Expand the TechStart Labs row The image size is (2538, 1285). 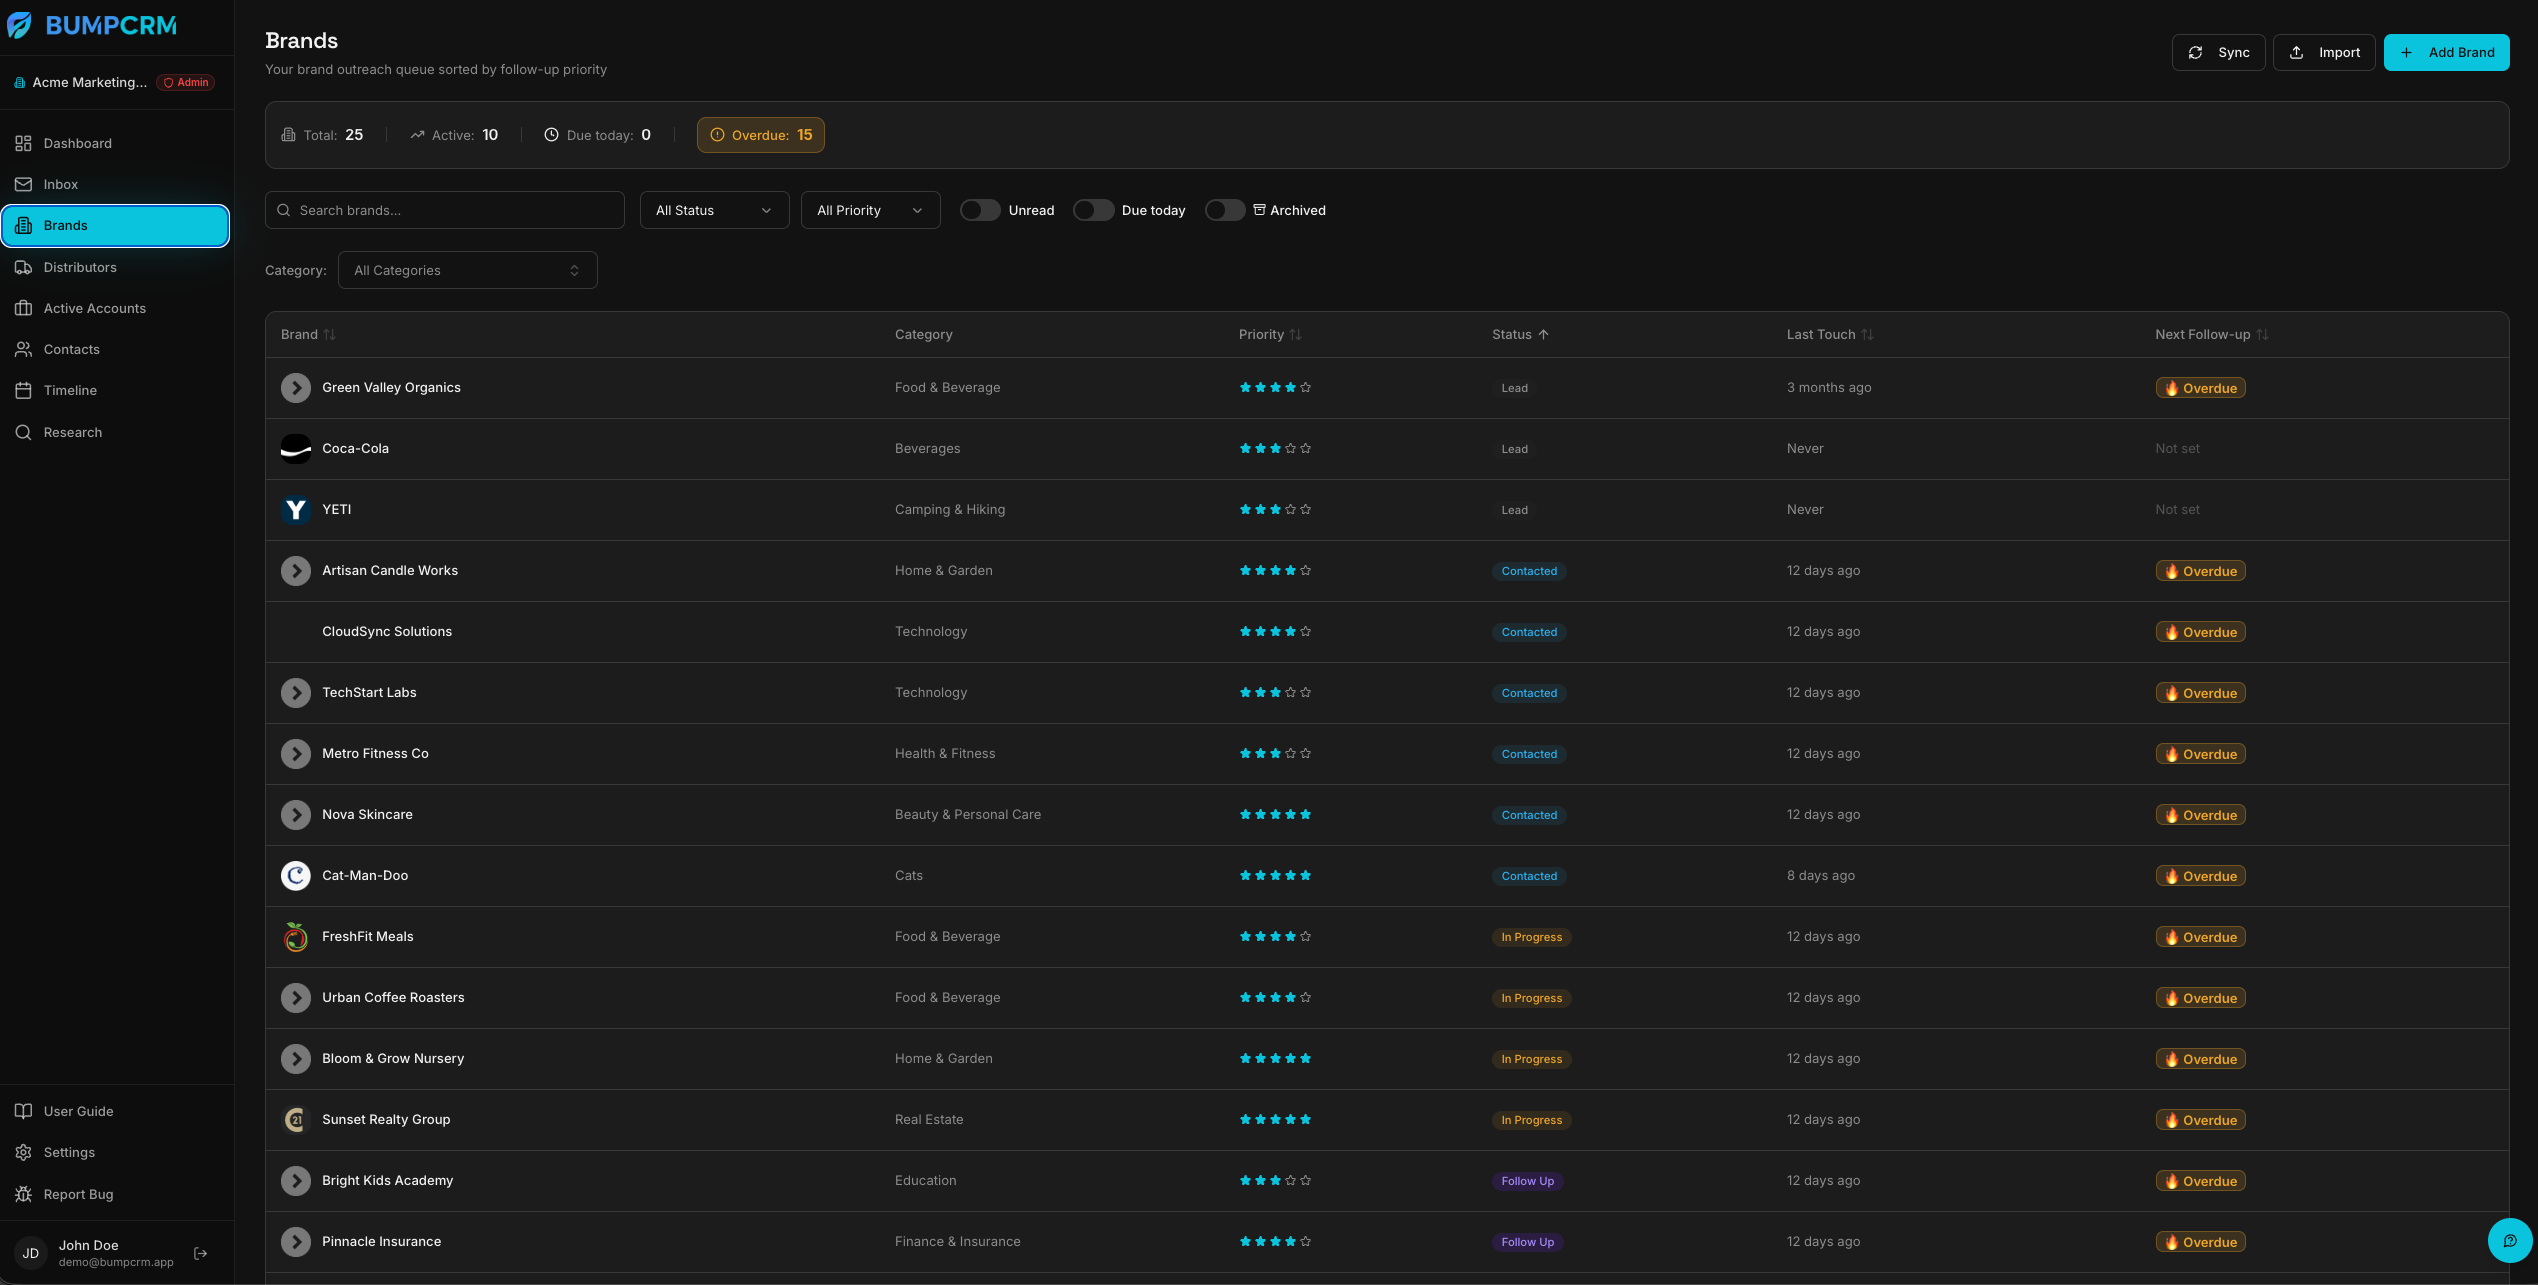295,693
